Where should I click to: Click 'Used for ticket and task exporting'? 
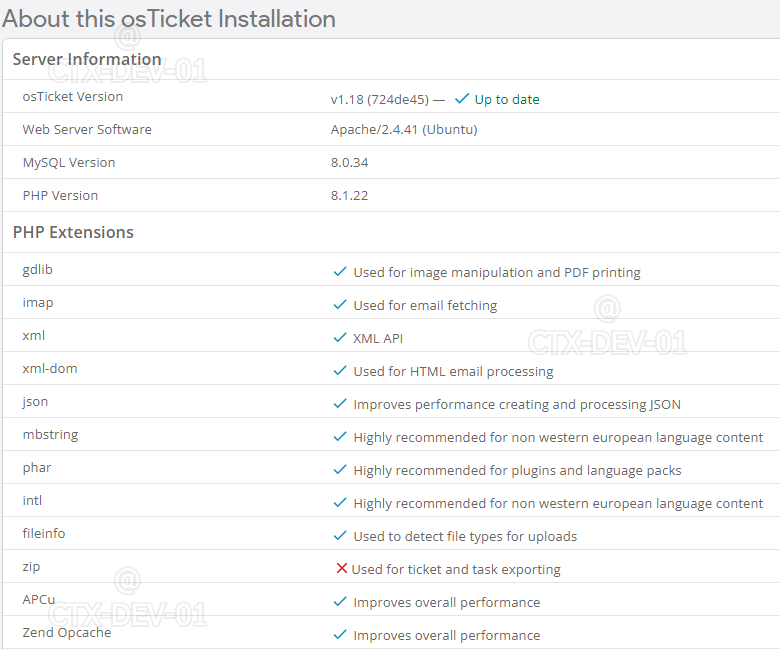coord(456,569)
